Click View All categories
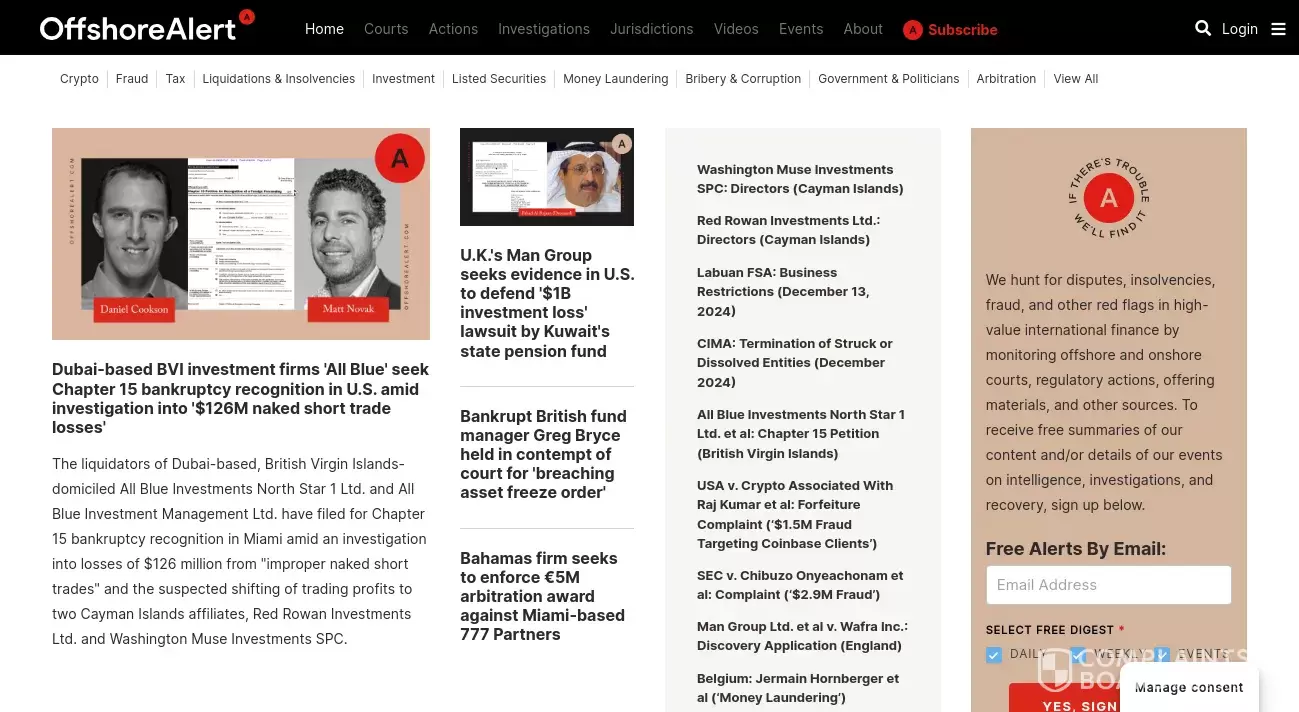 1076,79
